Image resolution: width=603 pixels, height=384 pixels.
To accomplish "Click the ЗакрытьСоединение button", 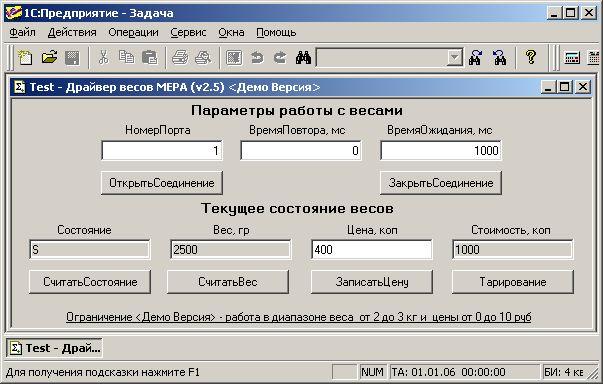I will click(x=441, y=183).
